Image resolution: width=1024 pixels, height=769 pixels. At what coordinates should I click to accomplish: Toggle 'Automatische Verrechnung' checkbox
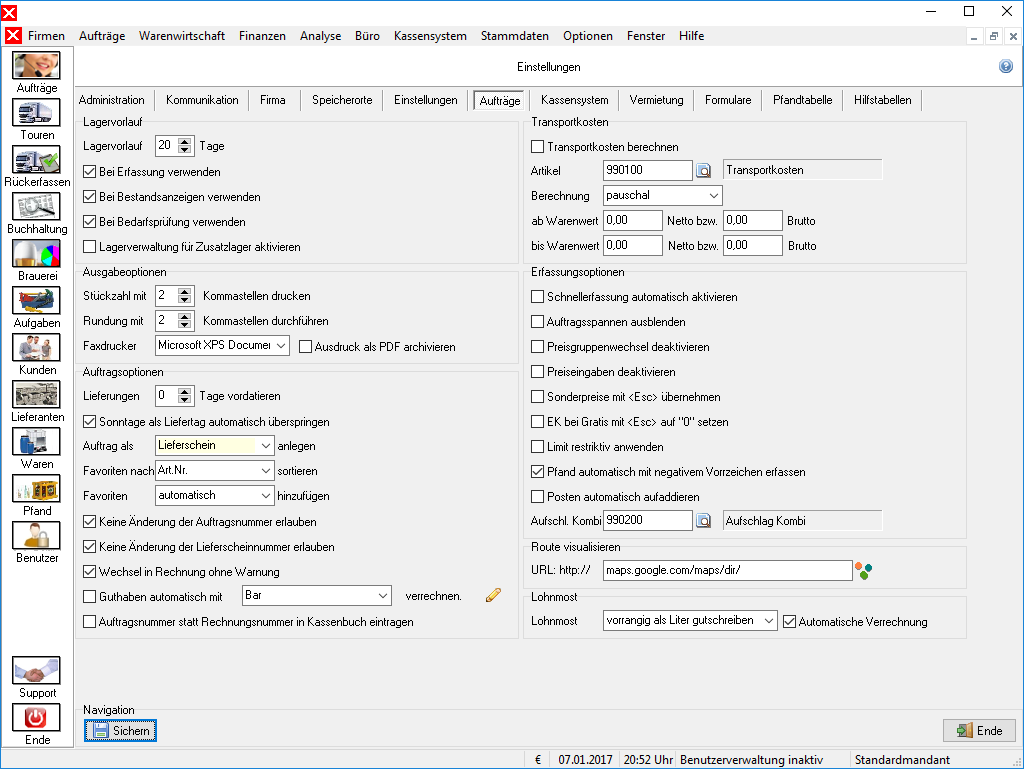pyautogui.click(x=790, y=621)
